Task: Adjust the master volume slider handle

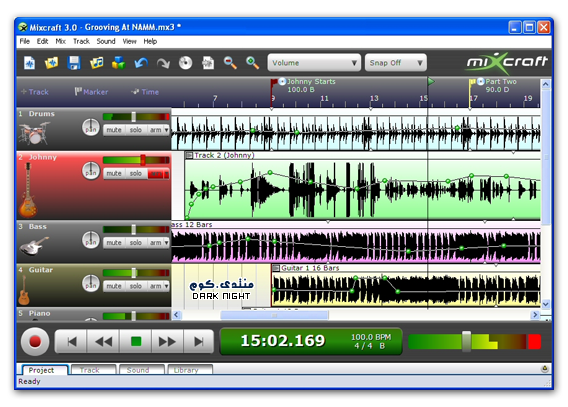Action: [x=466, y=341]
